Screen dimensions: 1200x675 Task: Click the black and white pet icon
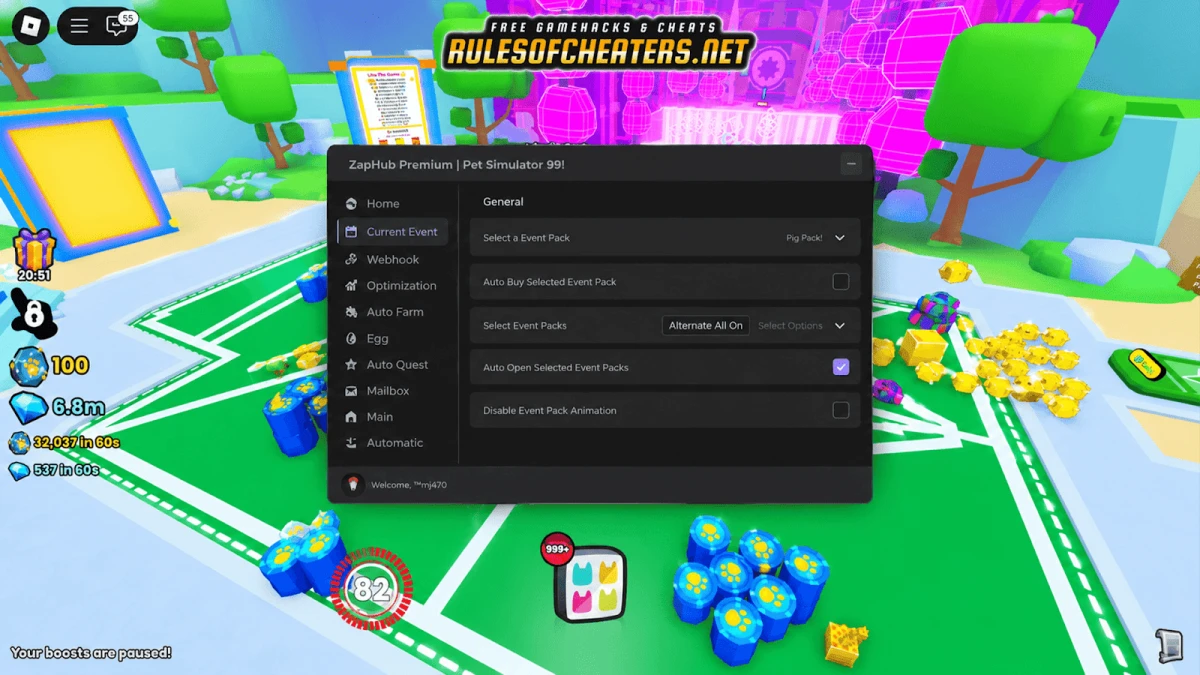[x=34, y=314]
